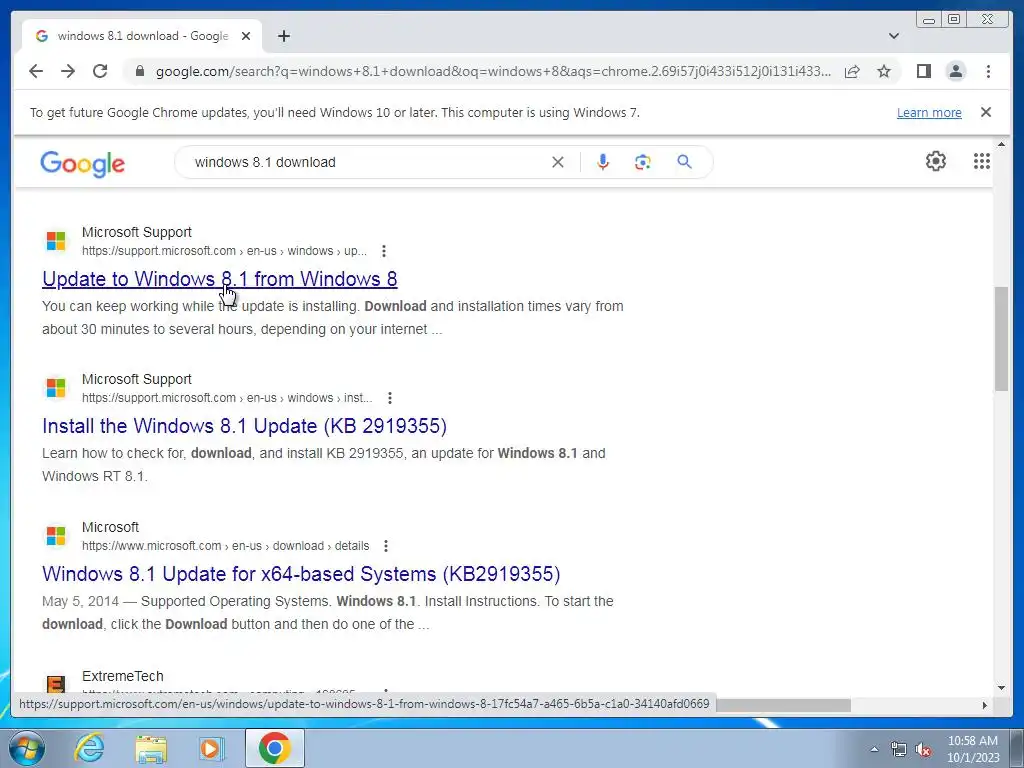This screenshot has width=1024, height=768.
Task: Open the Chrome side panel
Action: pyautogui.click(x=923, y=71)
